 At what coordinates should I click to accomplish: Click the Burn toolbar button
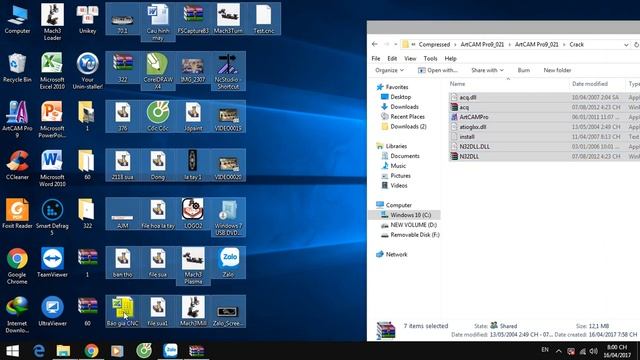[x=524, y=70]
